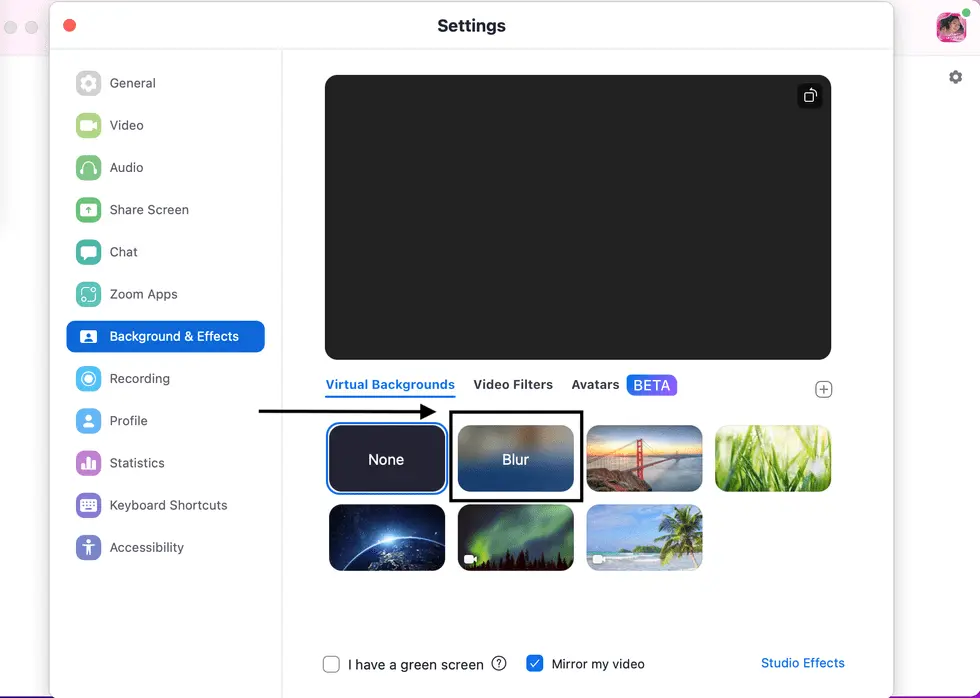Open the General settings section
Viewport: 980px width, 698px height.
[88, 83]
